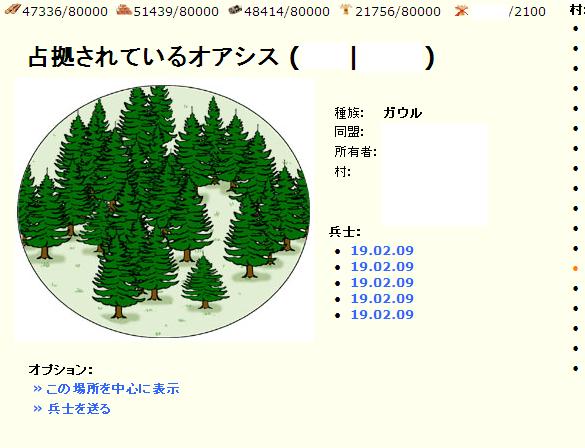This screenshot has height=448, width=585.
Task: Click the オプション: heading
Action: pos(60,370)
